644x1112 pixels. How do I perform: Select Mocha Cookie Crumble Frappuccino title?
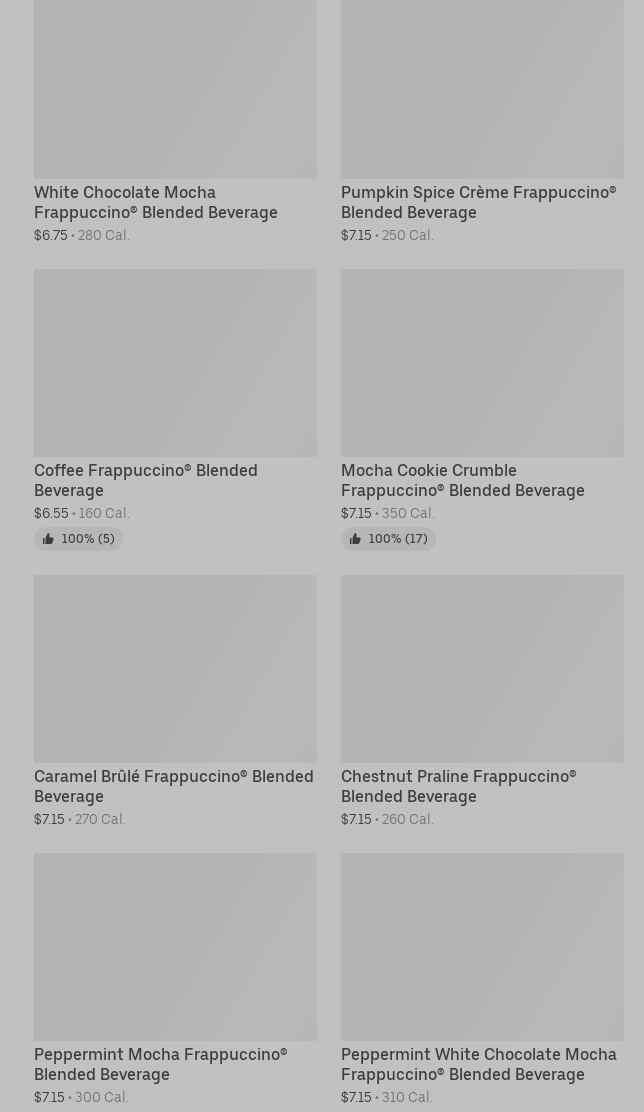tap(462, 480)
